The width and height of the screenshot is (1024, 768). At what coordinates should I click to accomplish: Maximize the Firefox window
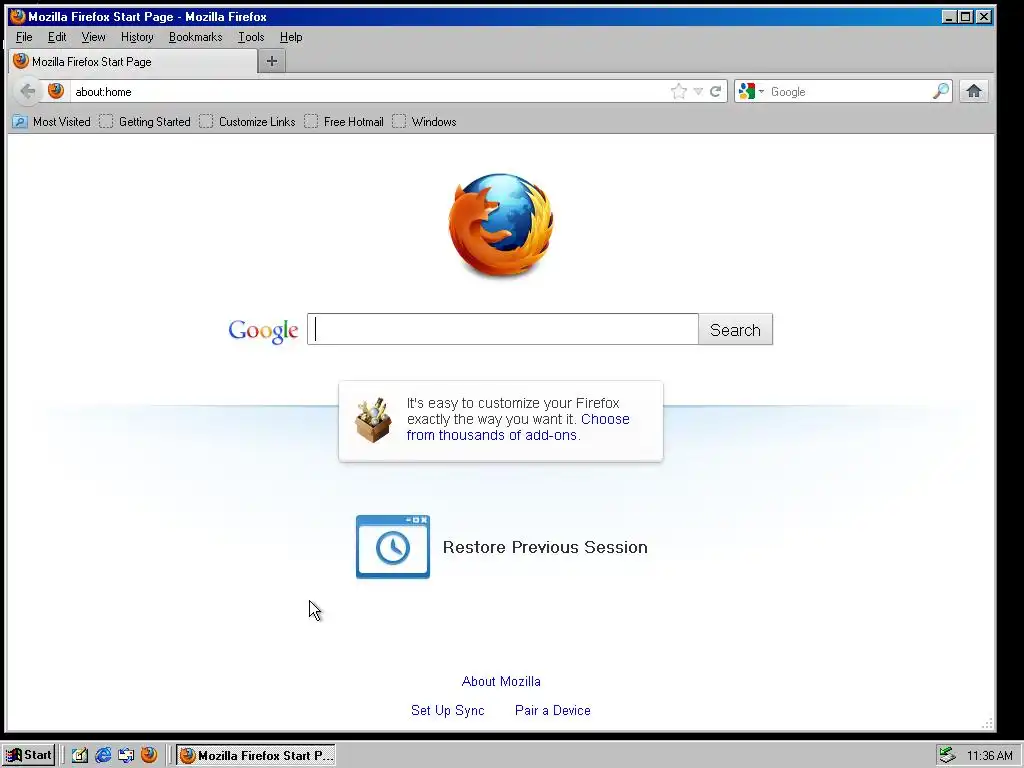click(x=965, y=17)
